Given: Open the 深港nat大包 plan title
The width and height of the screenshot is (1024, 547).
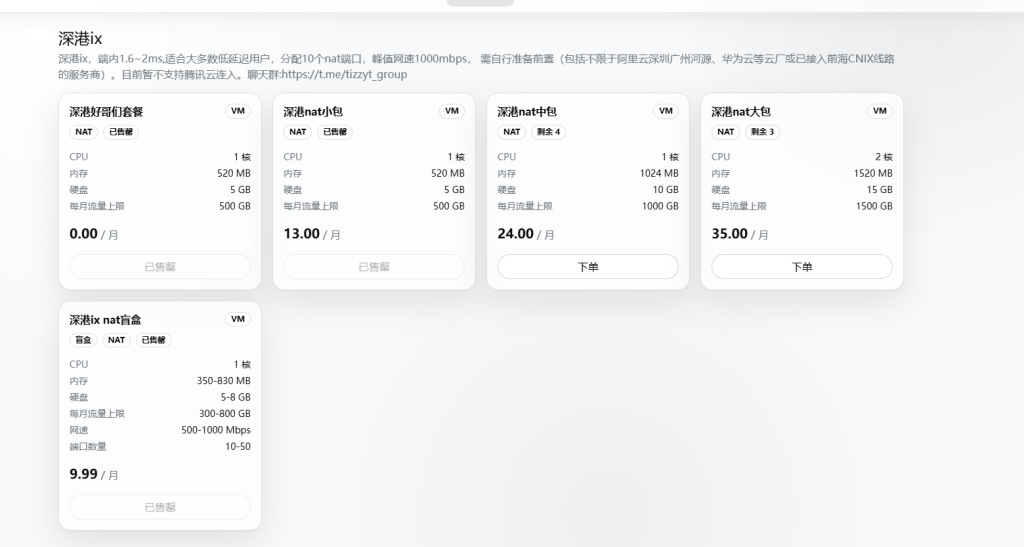Looking at the screenshot, I should tap(741, 112).
